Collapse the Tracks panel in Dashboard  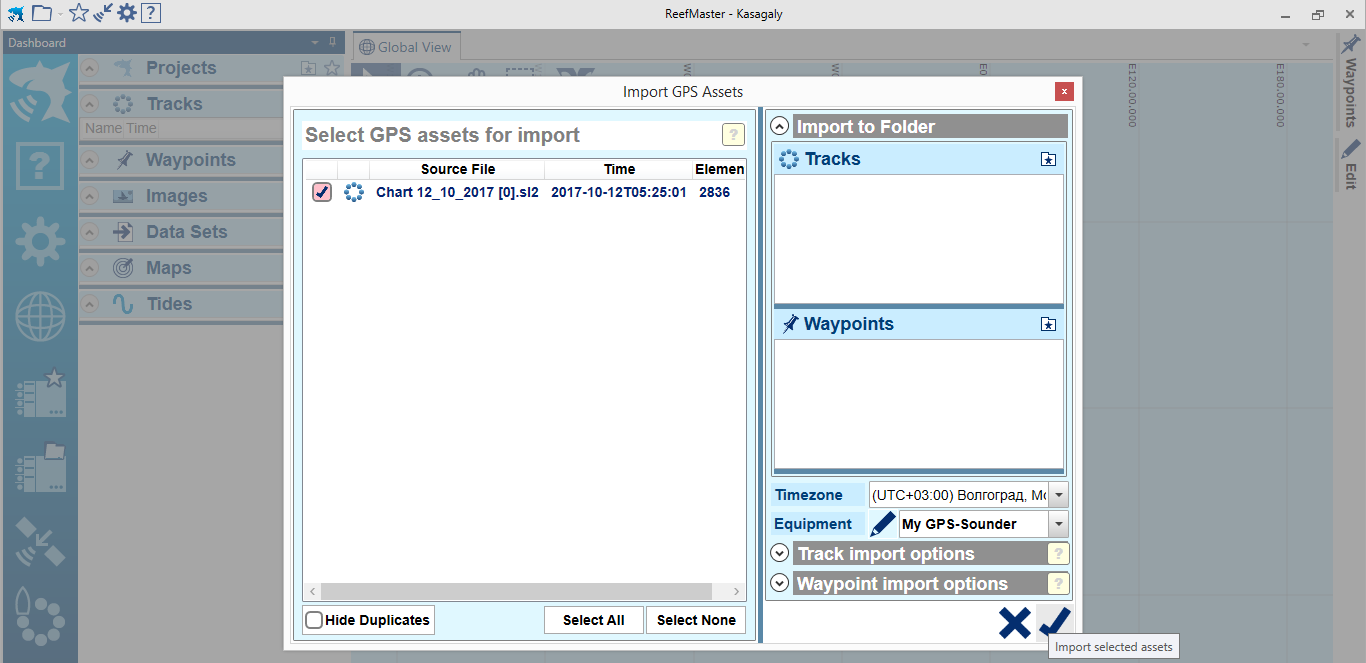[90, 104]
